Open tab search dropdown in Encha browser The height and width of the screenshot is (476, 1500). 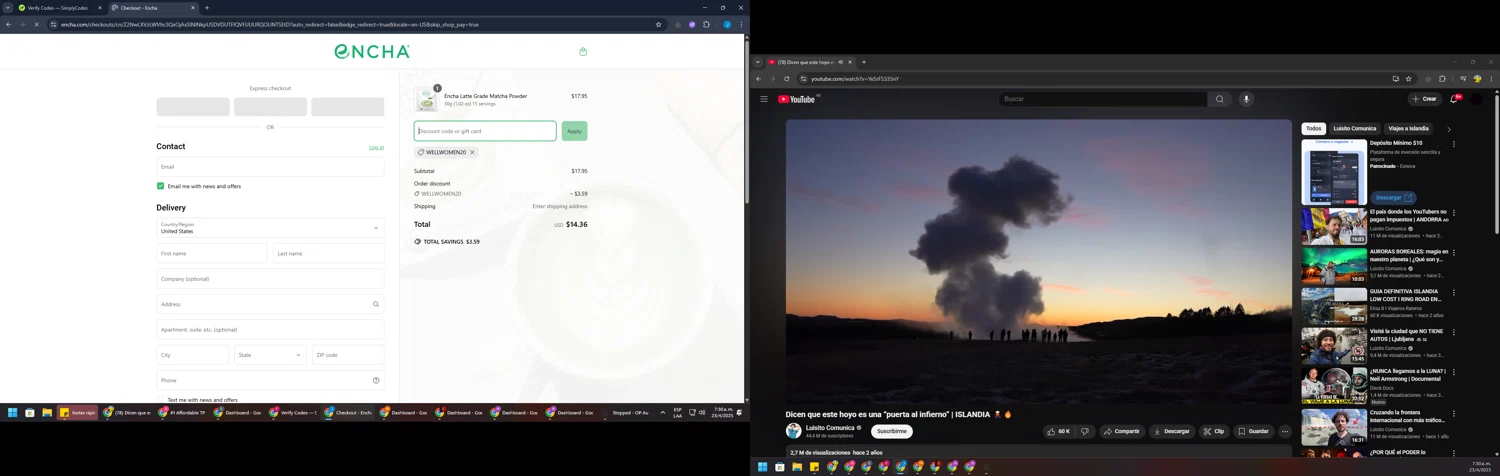(6, 8)
